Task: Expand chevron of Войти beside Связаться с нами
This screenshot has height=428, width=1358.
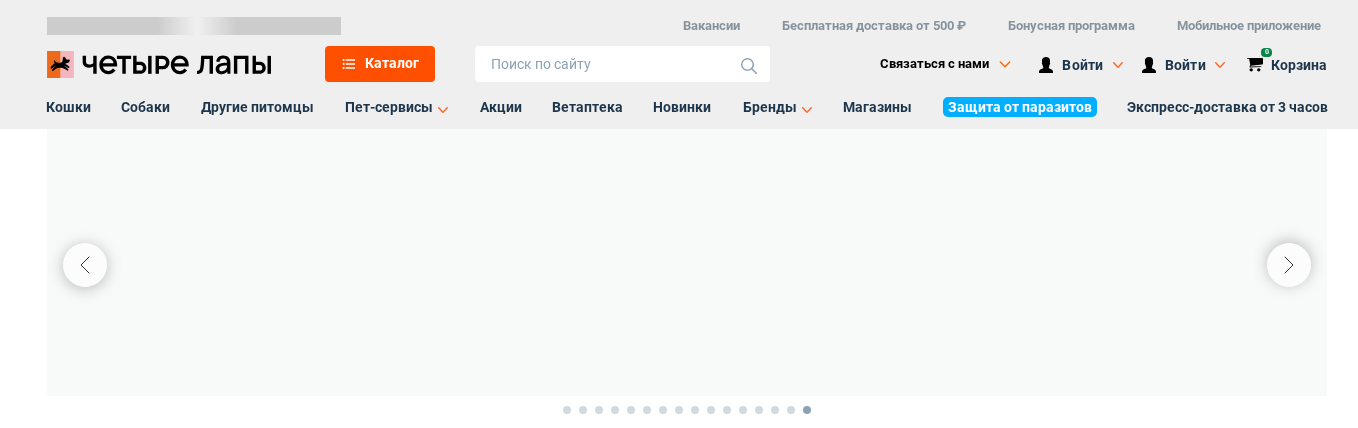Action: (1118, 65)
